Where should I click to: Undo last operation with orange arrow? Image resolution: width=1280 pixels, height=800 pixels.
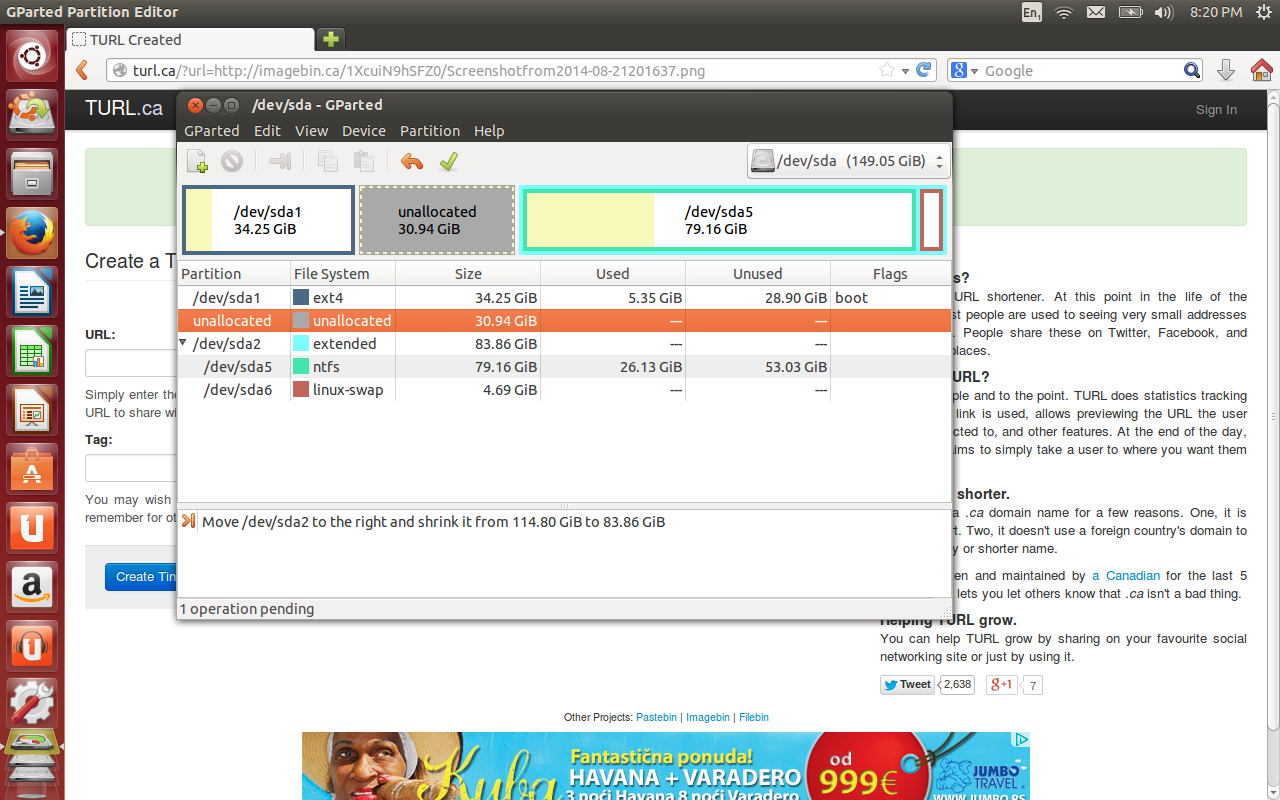pos(411,161)
